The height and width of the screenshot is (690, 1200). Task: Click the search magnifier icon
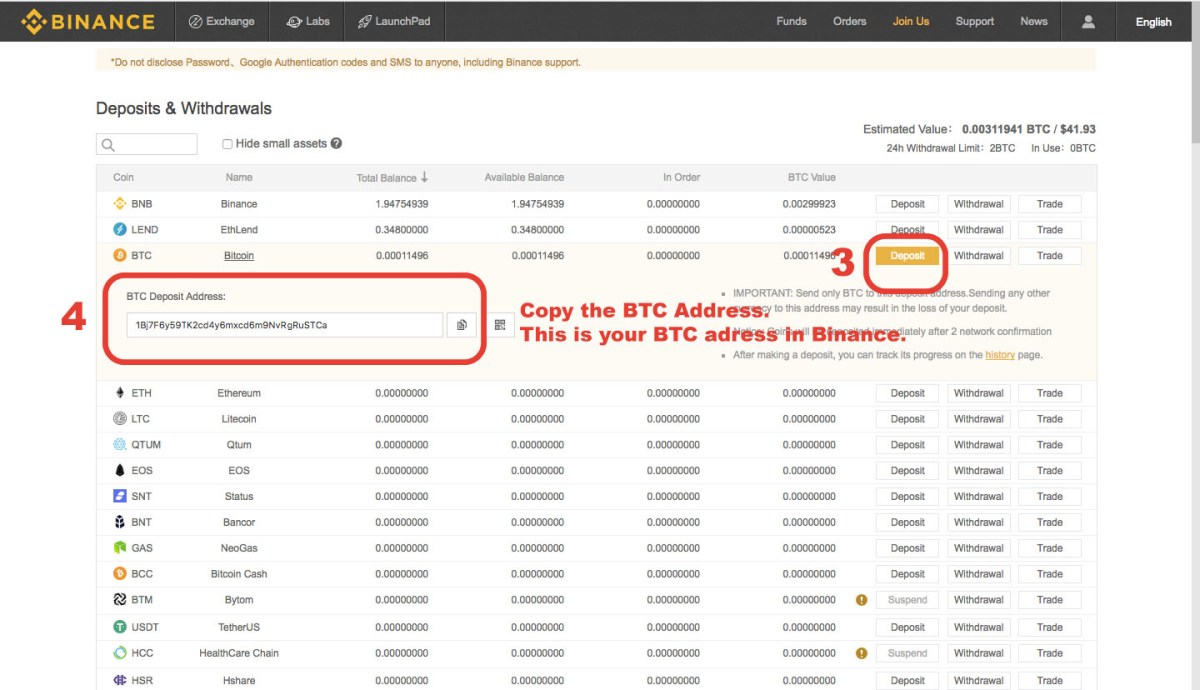click(109, 145)
